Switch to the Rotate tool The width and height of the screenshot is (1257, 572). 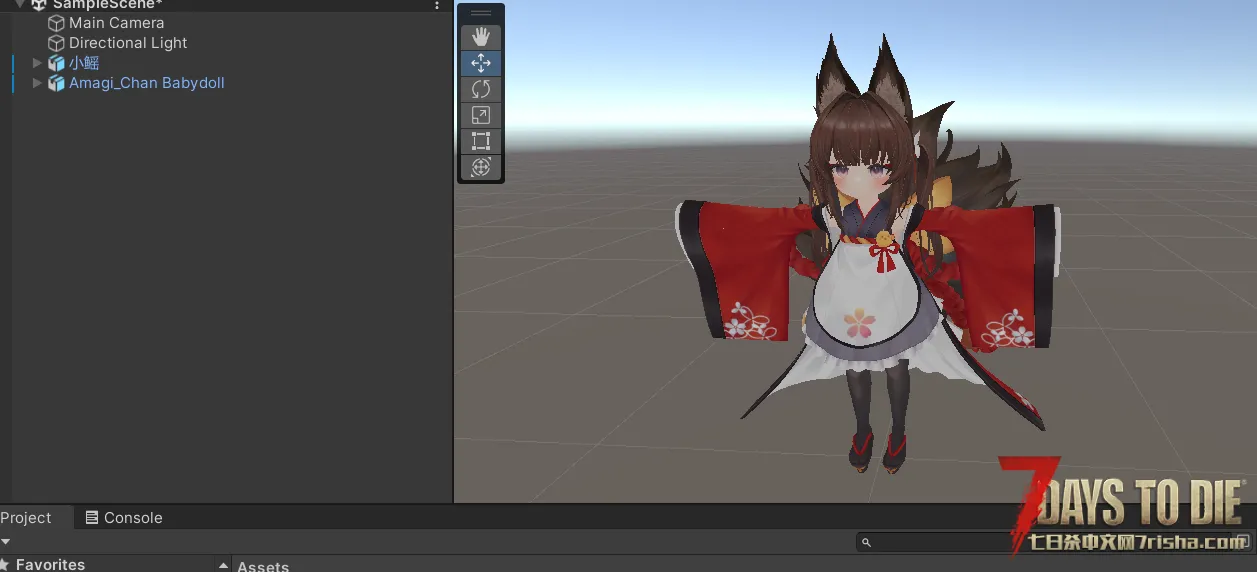coord(481,89)
